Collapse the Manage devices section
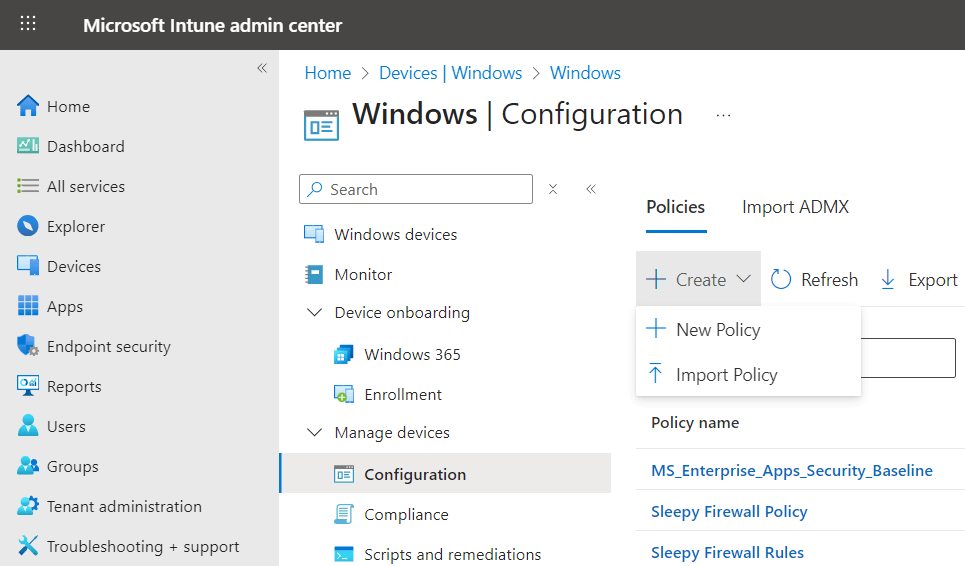Screen dimensions: 965x566 click(x=315, y=433)
